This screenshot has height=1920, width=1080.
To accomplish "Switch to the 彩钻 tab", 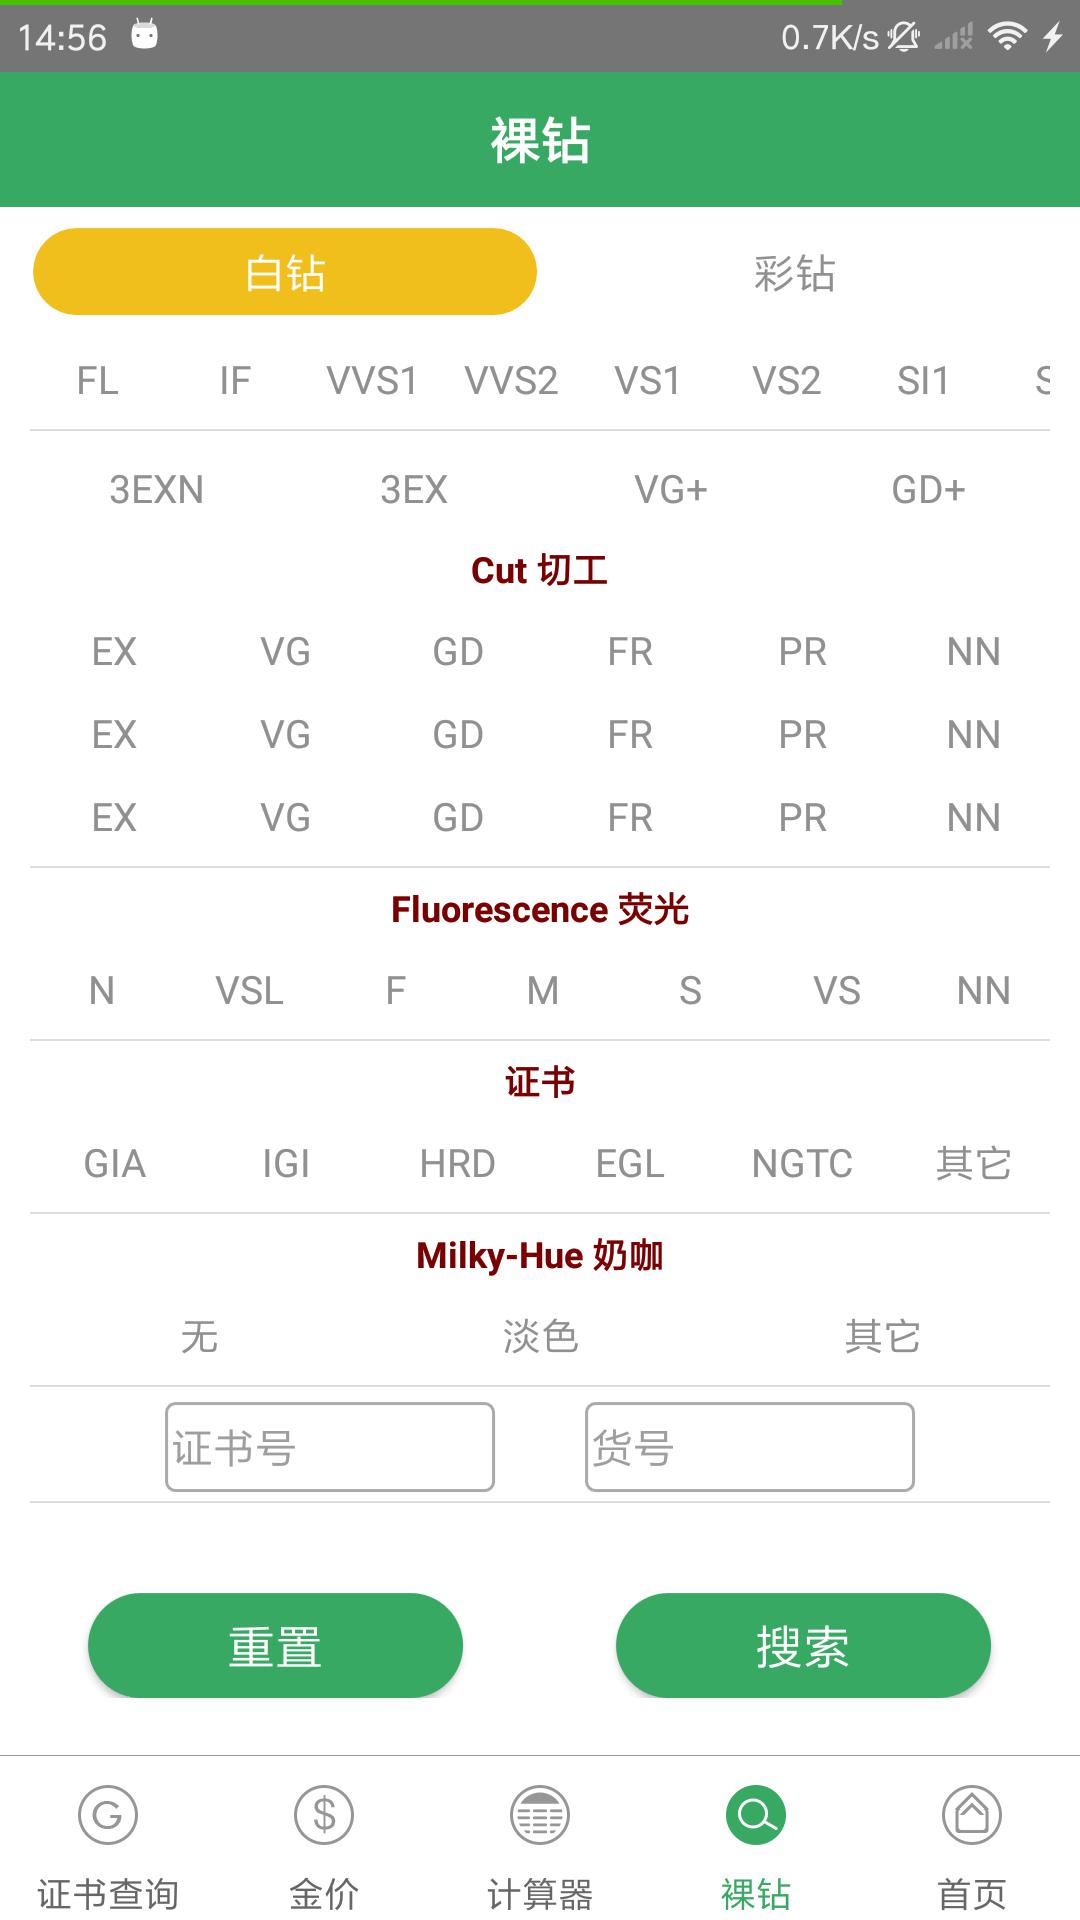I will click(x=795, y=272).
